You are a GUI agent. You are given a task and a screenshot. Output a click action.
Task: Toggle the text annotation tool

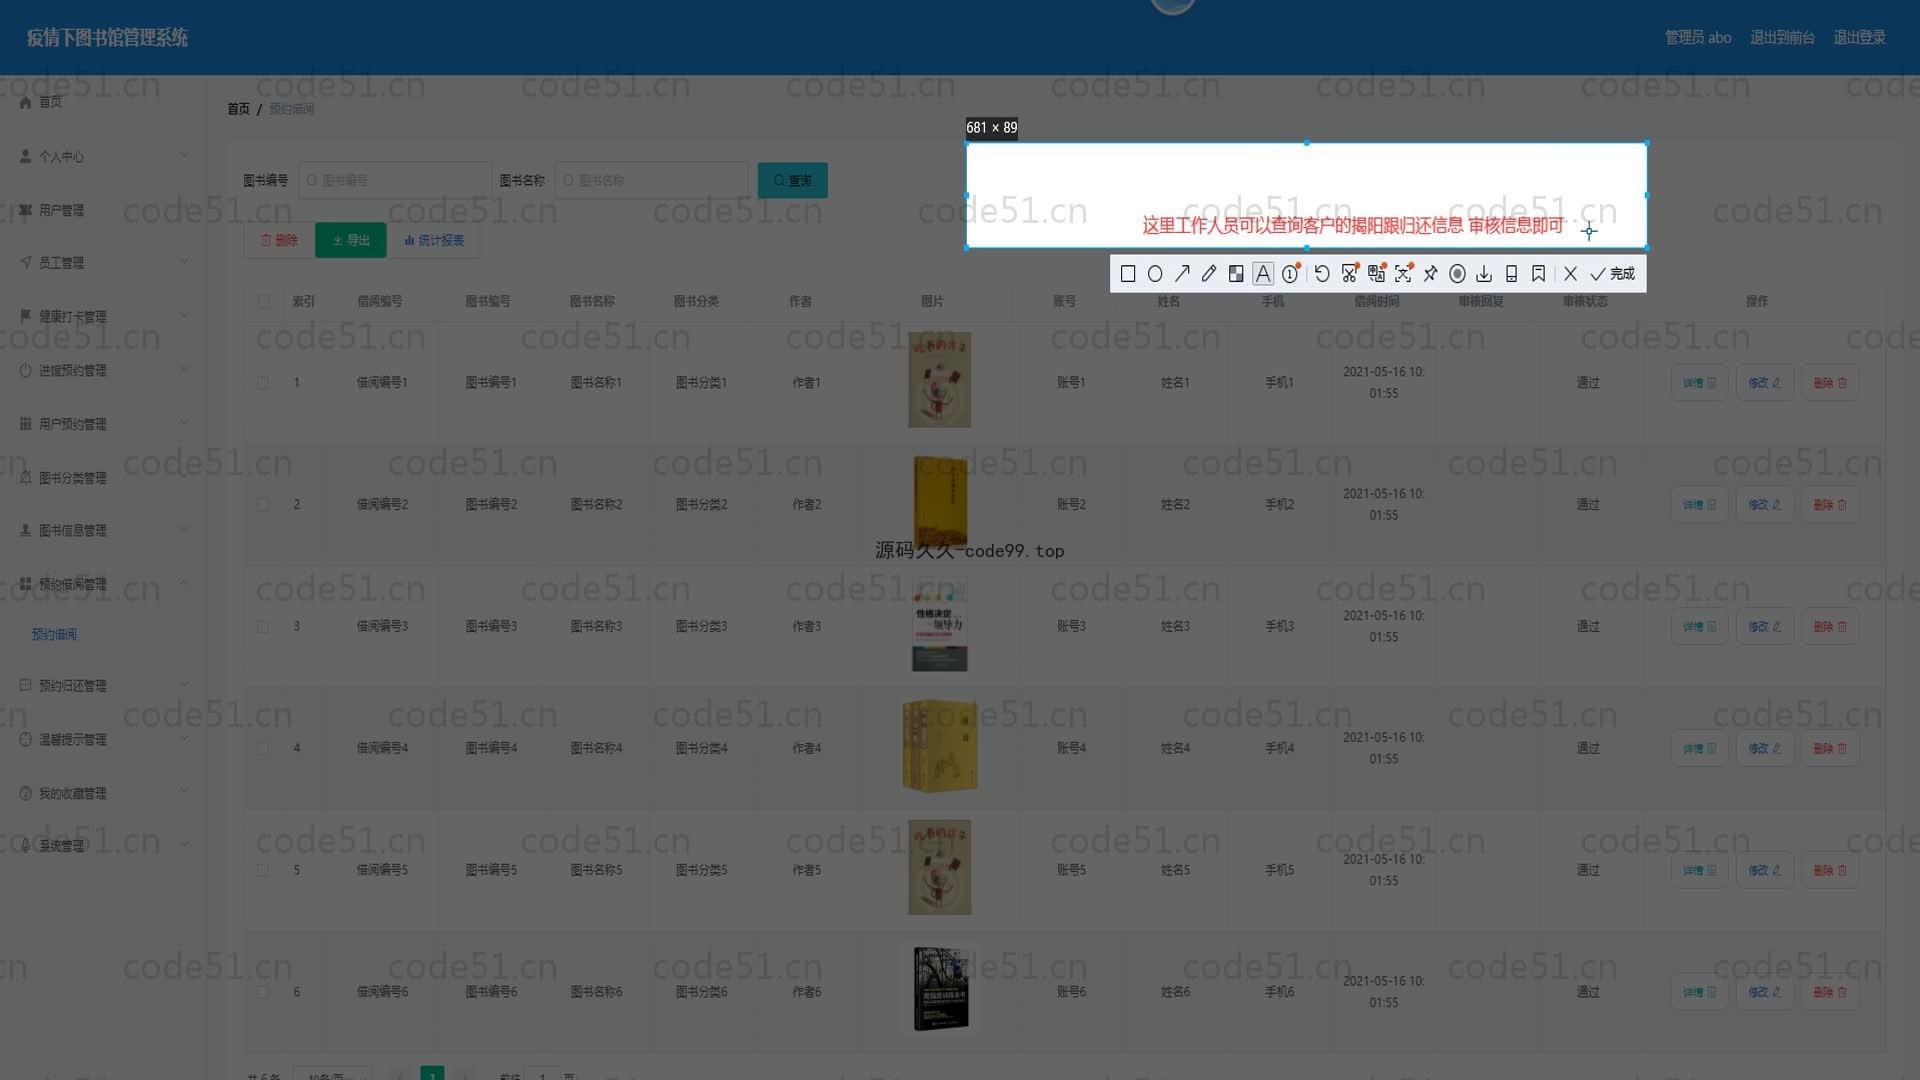[x=1263, y=274]
